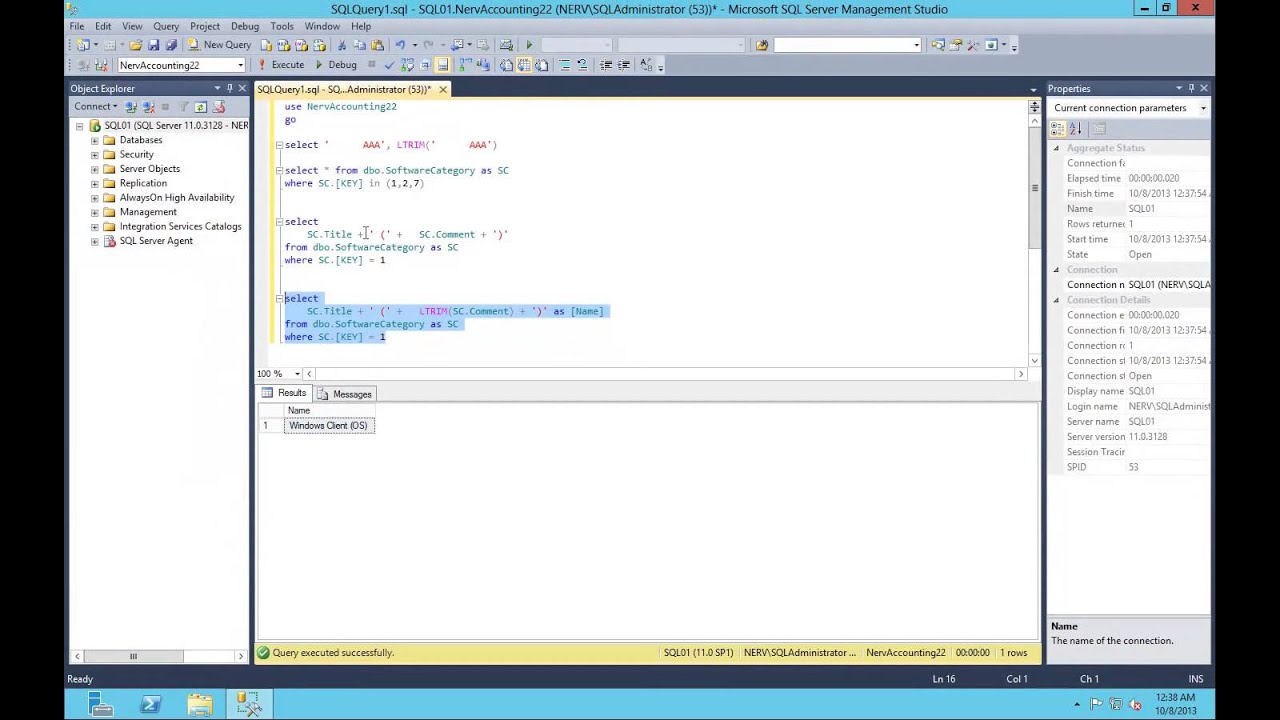Open Server Manager from taskbar
Image resolution: width=1280 pixels, height=720 pixels.
pos(100,704)
